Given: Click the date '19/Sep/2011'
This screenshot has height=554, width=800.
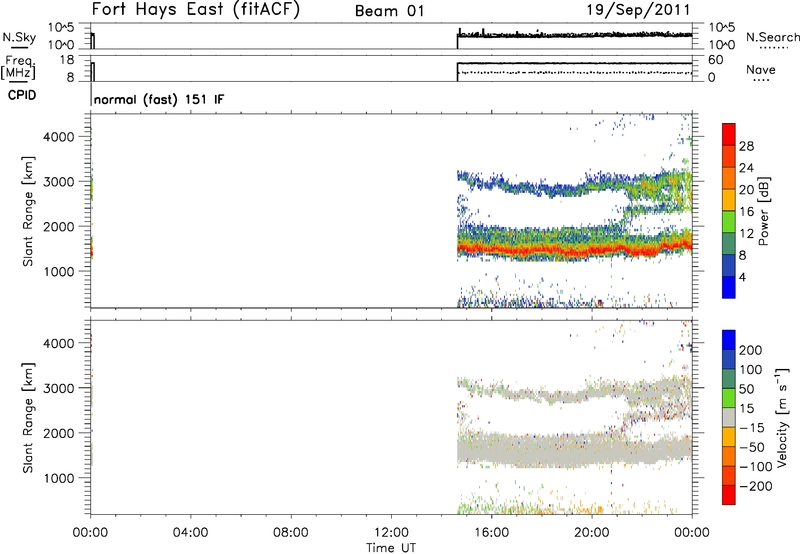Looking at the screenshot, I should 638,10.
